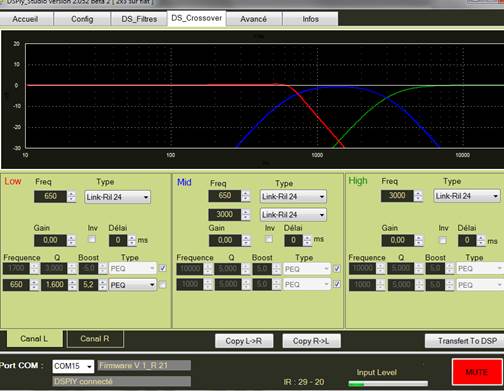
Task: Adjust the High Freq stepper arrows
Action: [418, 195]
